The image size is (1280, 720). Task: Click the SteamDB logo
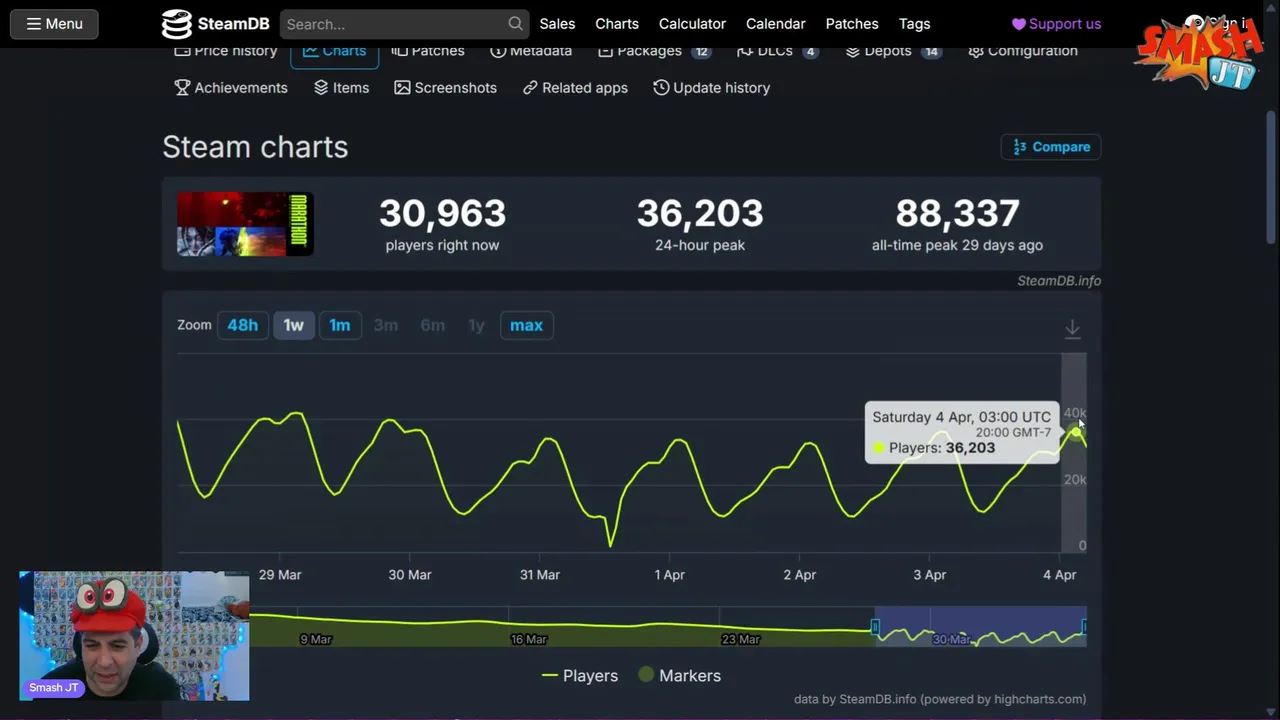(215, 24)
